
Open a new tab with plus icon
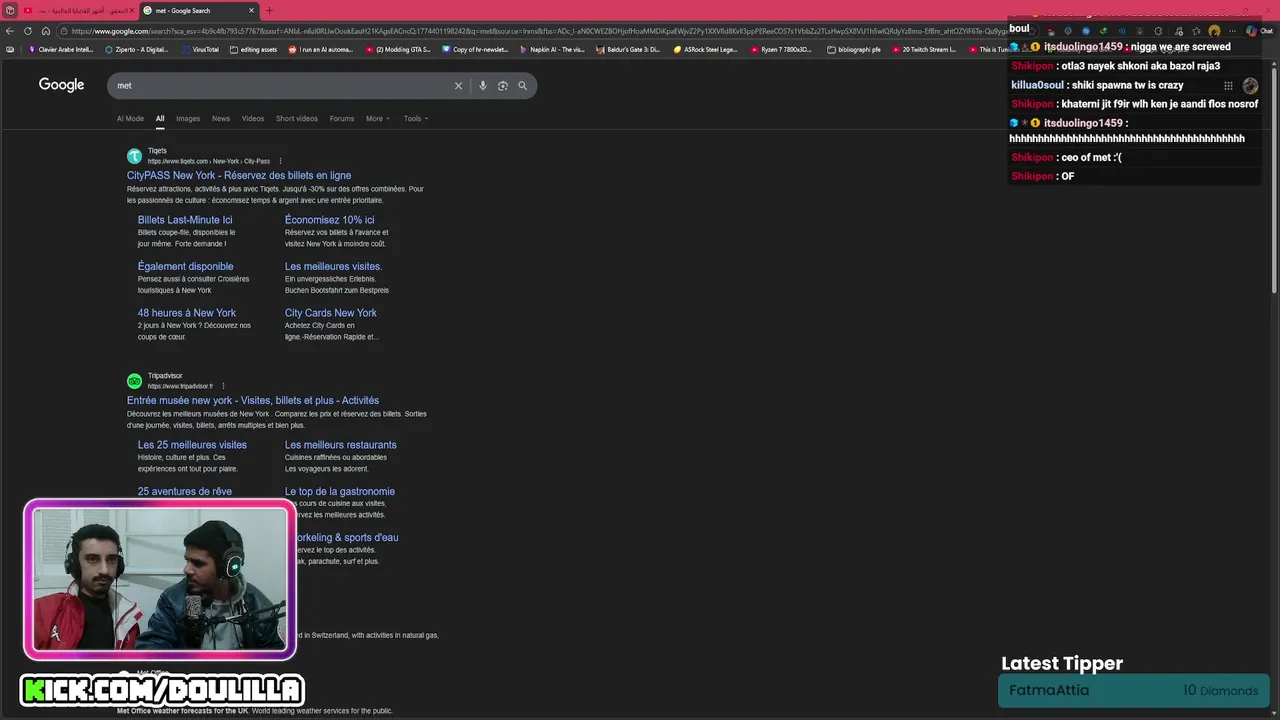tap(269, 11)
